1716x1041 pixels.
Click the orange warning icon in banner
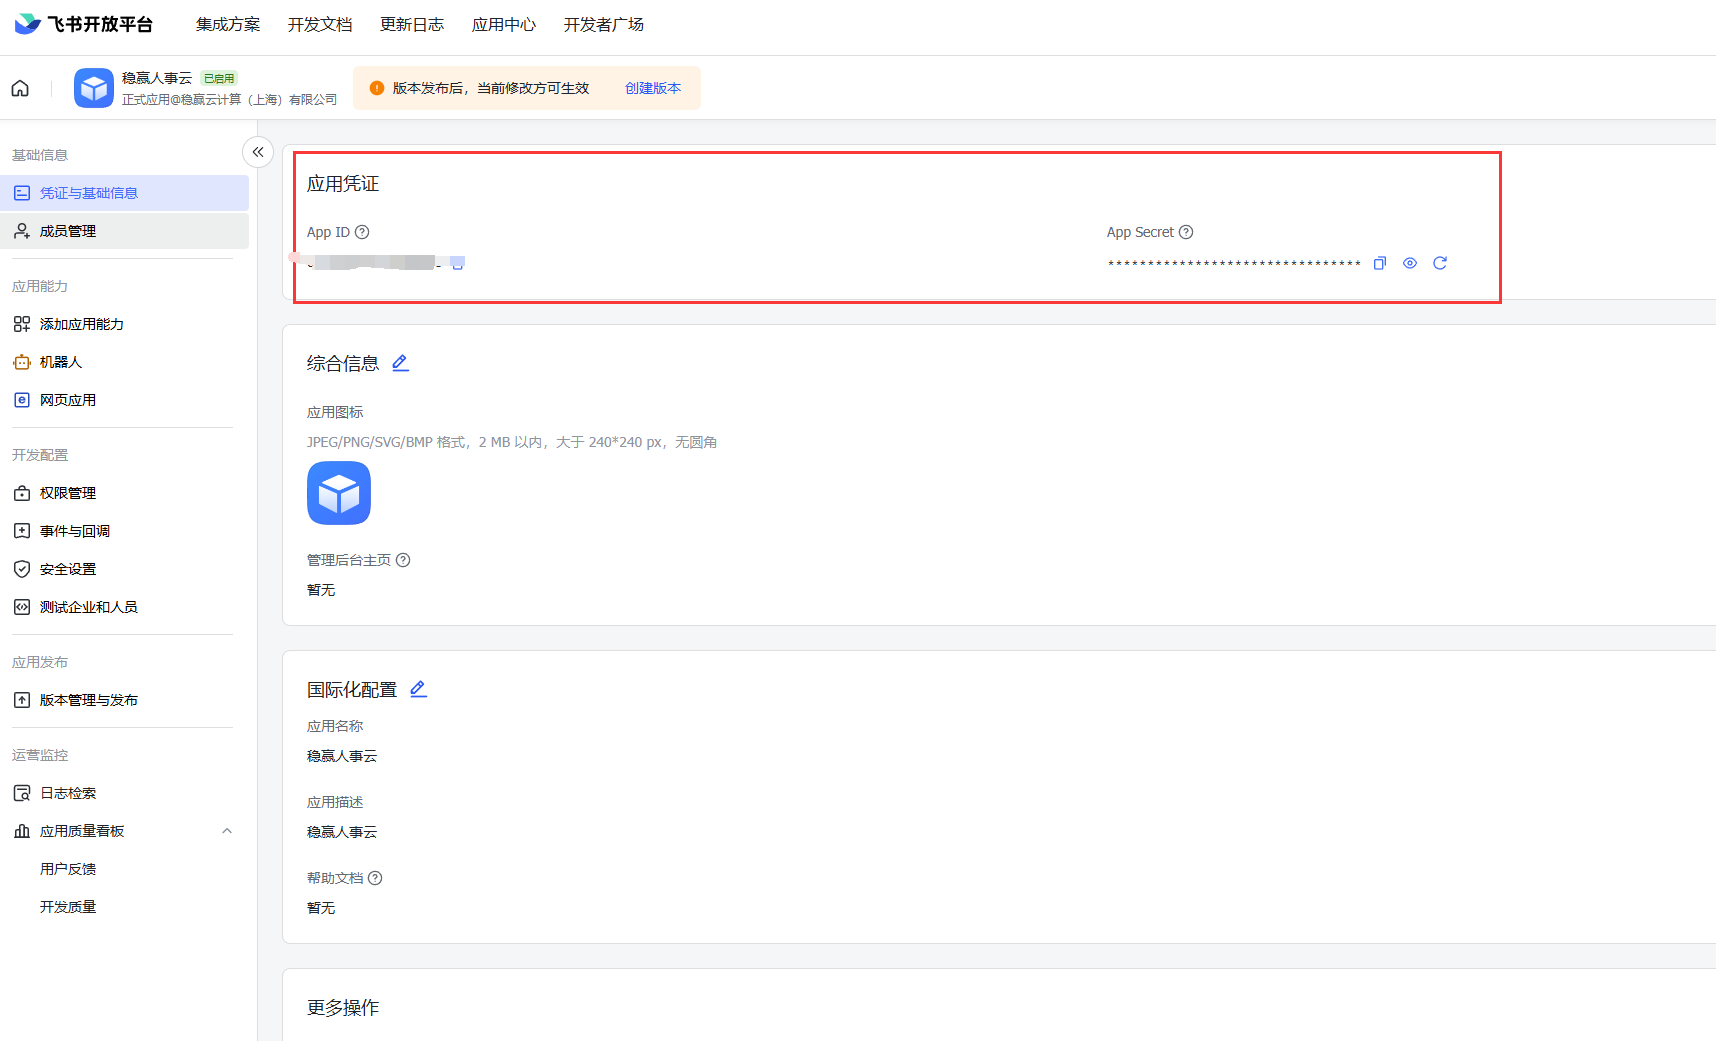pyautogui.click(x=377, y=88)
